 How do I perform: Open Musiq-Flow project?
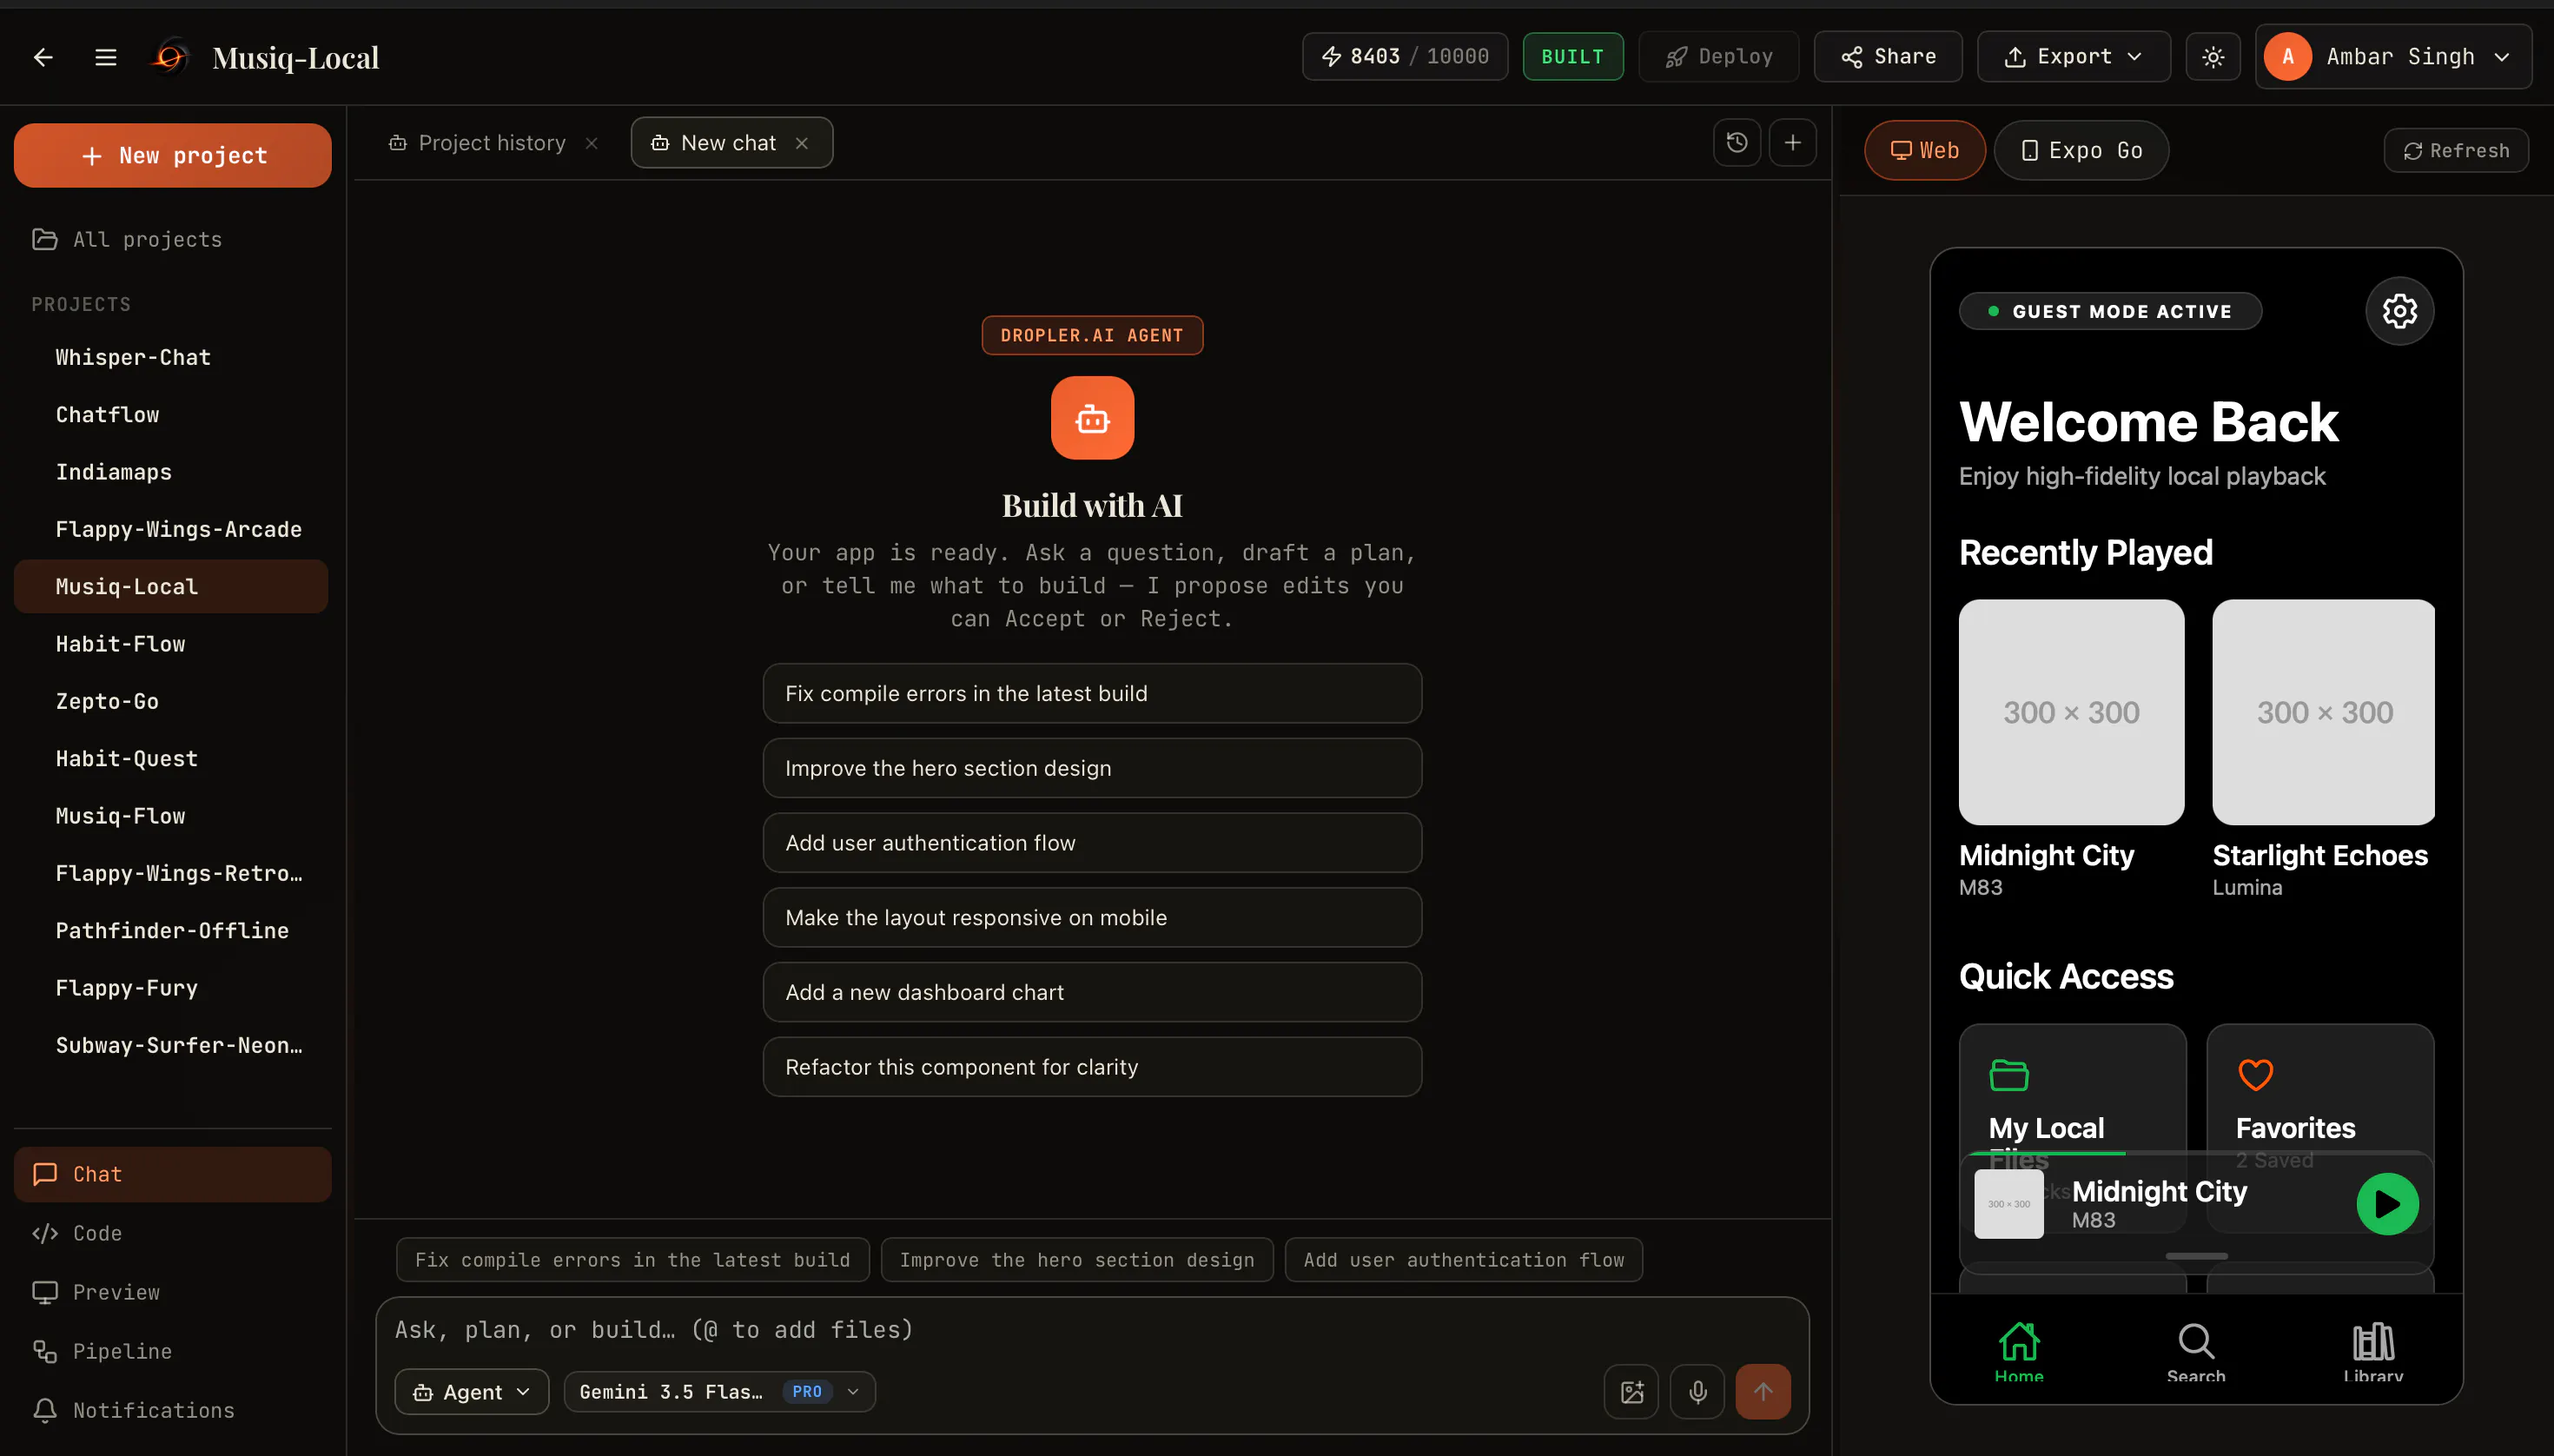coord(171,816)
